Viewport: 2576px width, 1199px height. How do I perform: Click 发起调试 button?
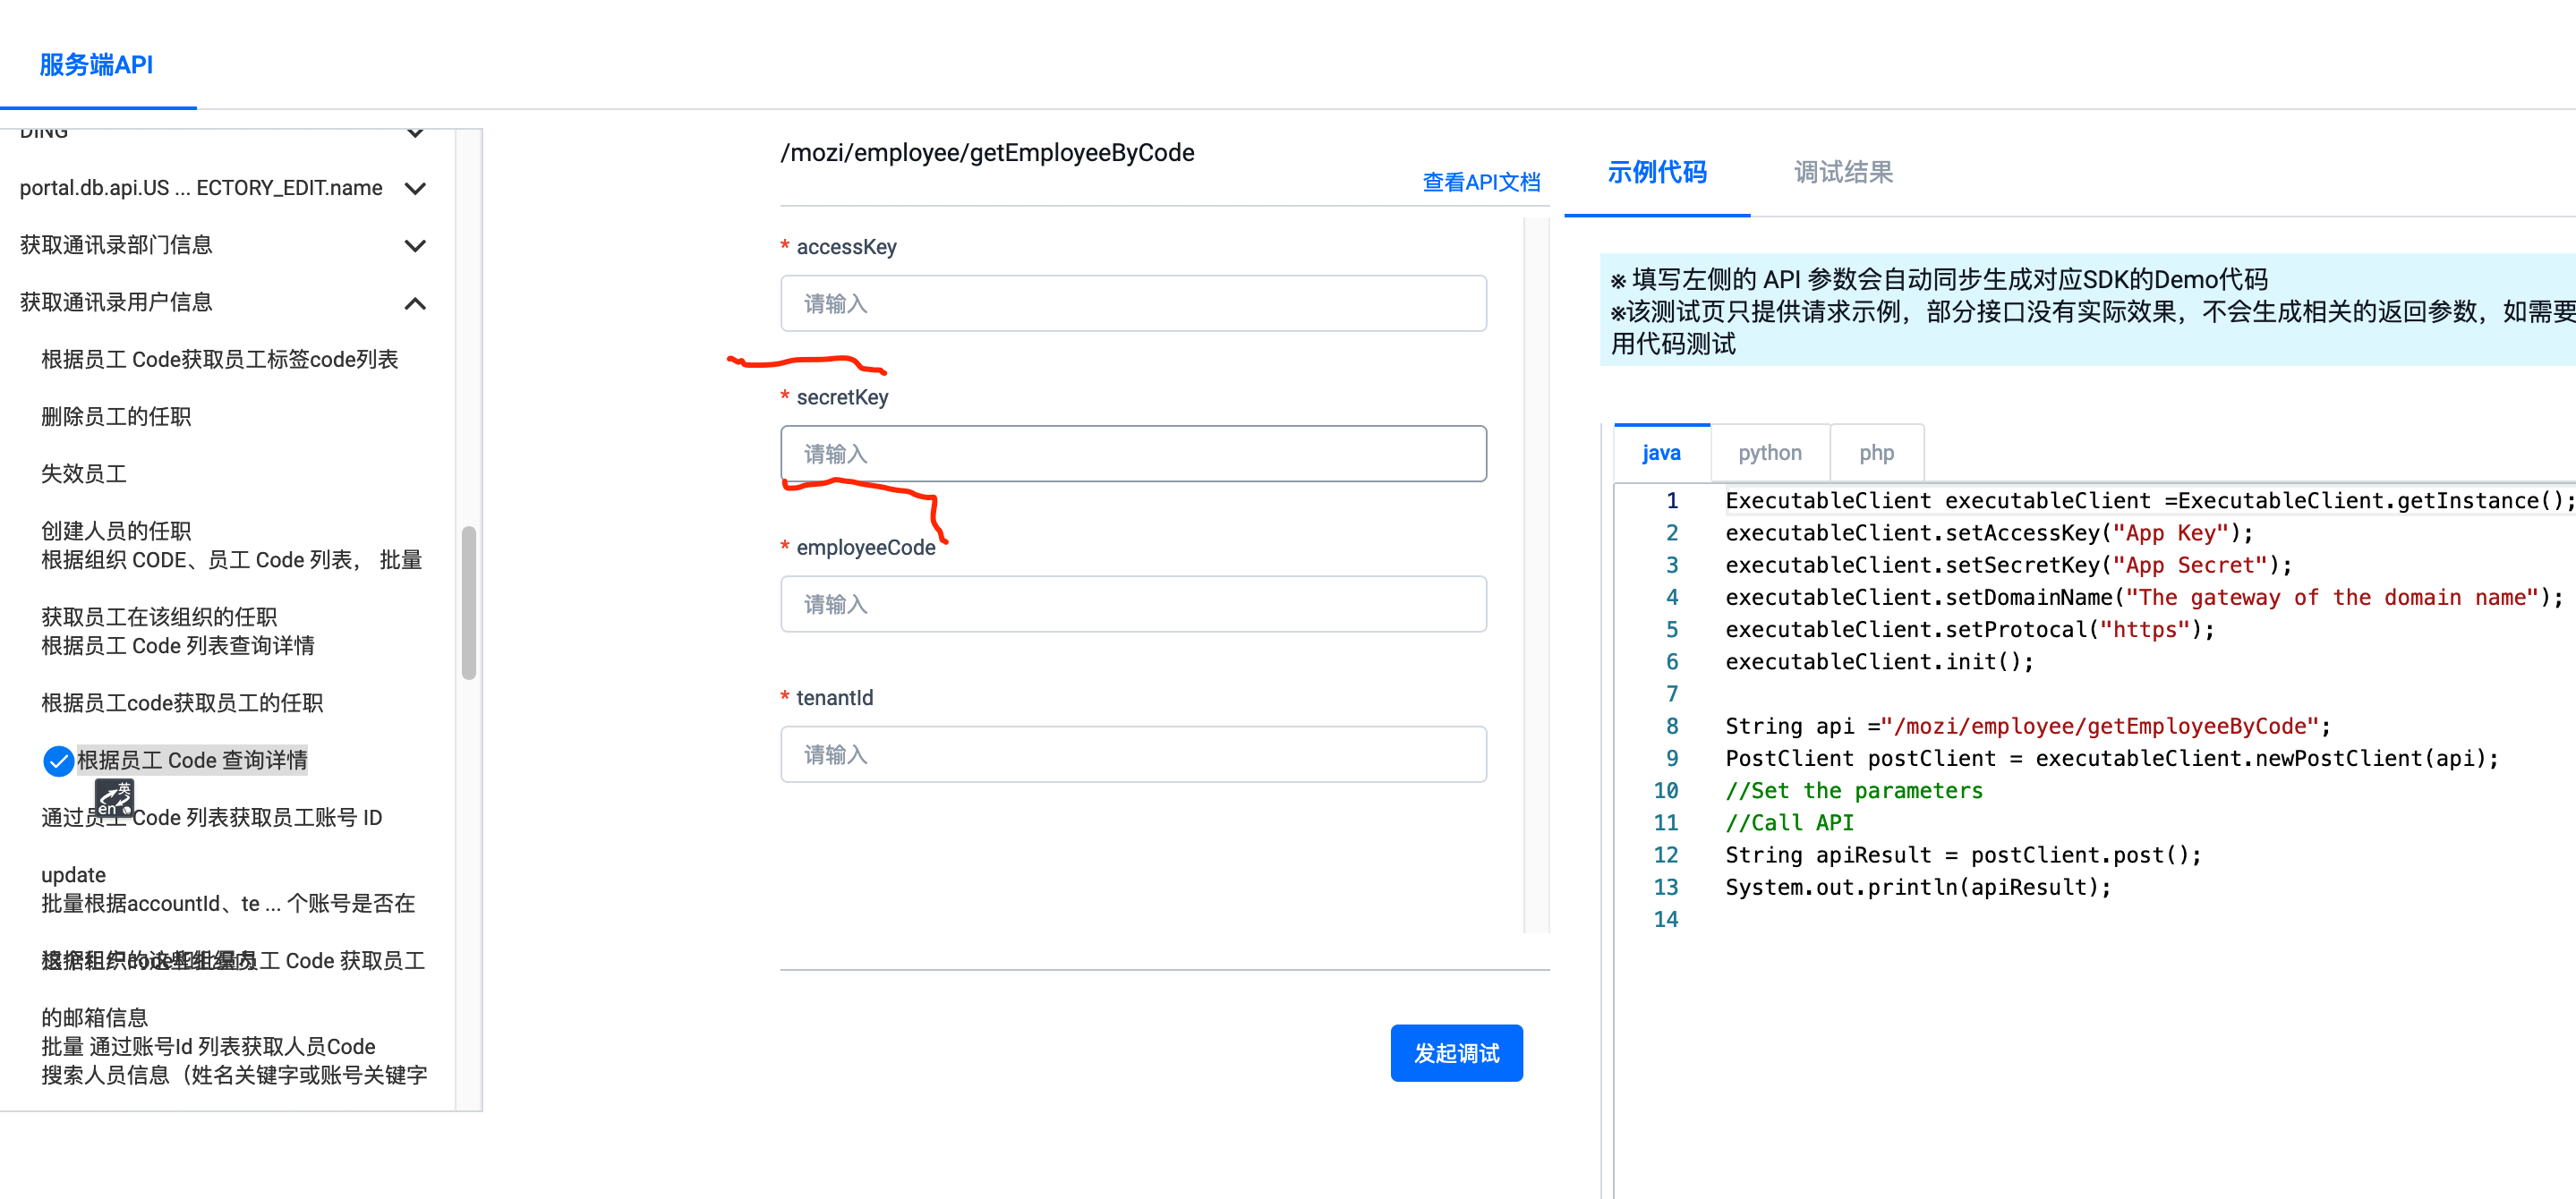click(1455, 1053)
